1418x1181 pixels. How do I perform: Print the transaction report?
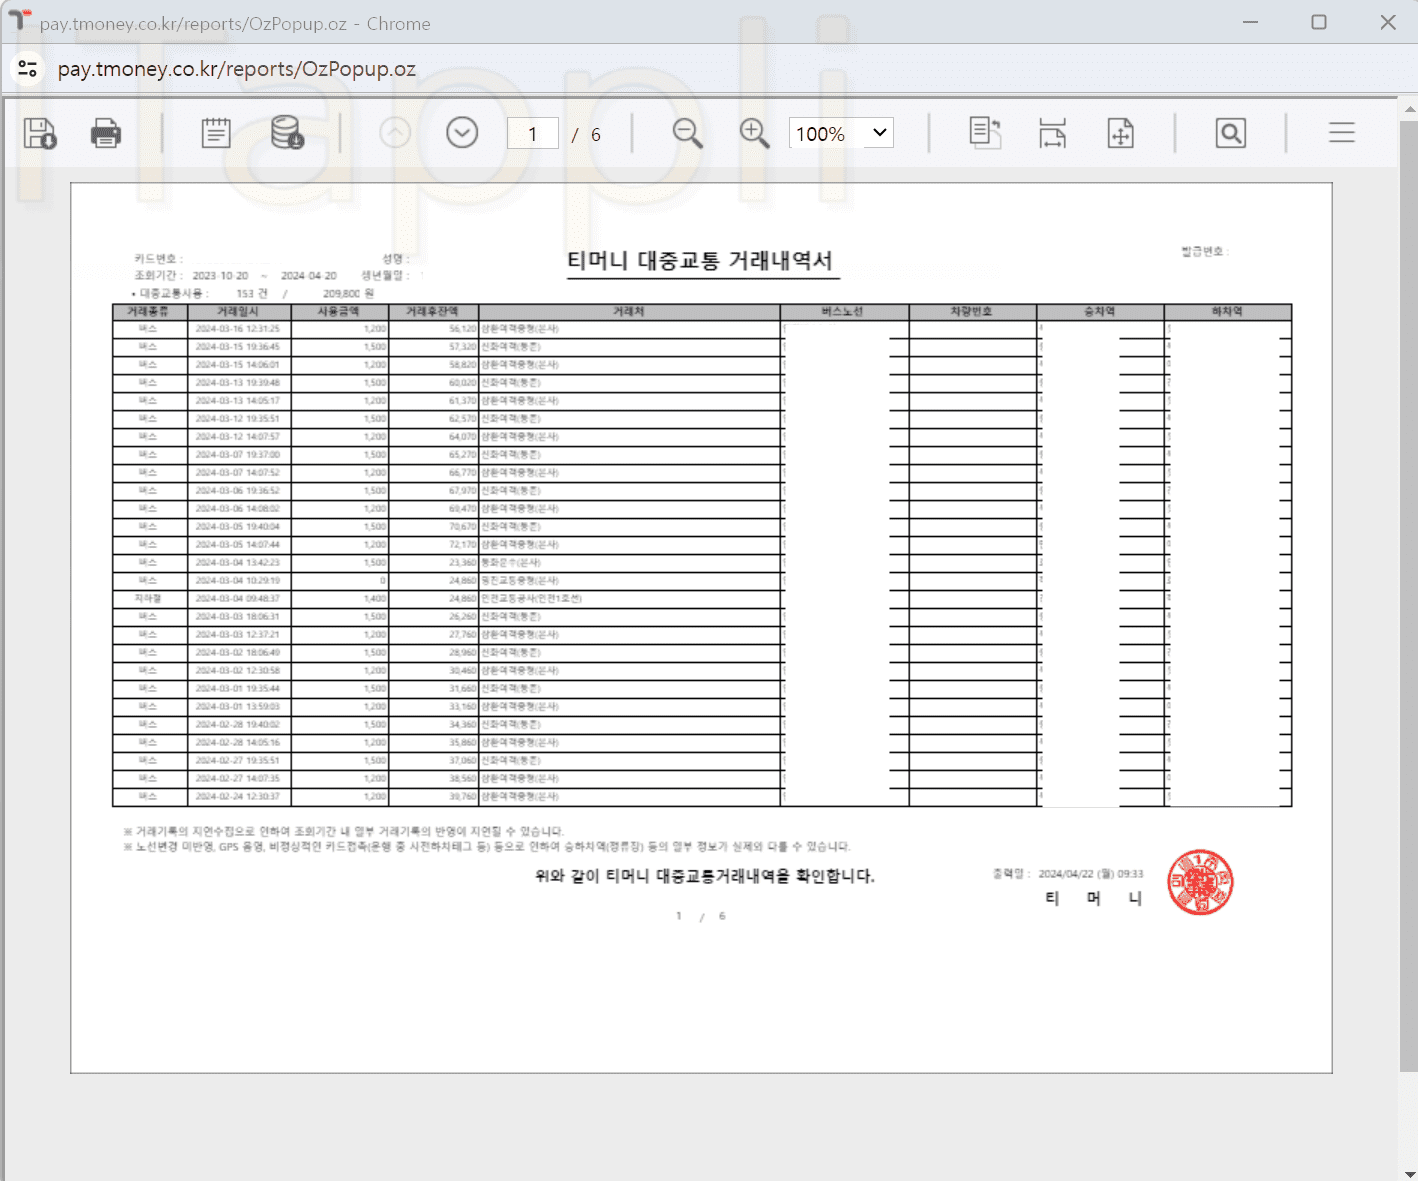[x=106, y=133]
